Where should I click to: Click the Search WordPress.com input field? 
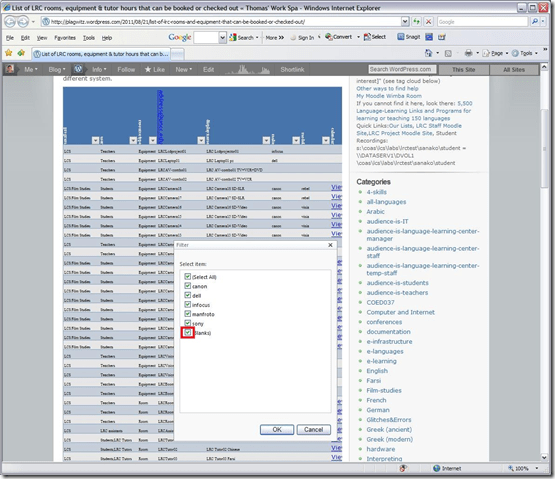pos(402,69)
